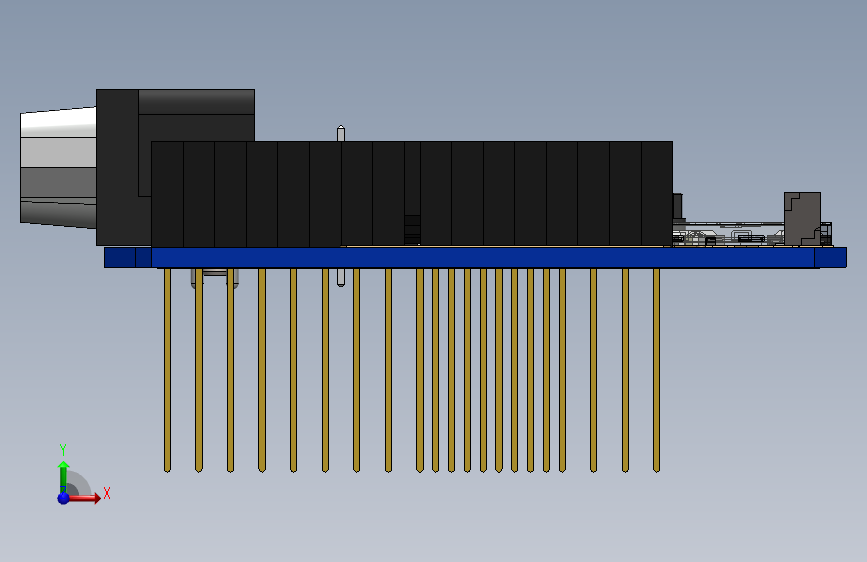
Task: Click the blue Z origin ball of triad
Action: click(x=64, y=498)
